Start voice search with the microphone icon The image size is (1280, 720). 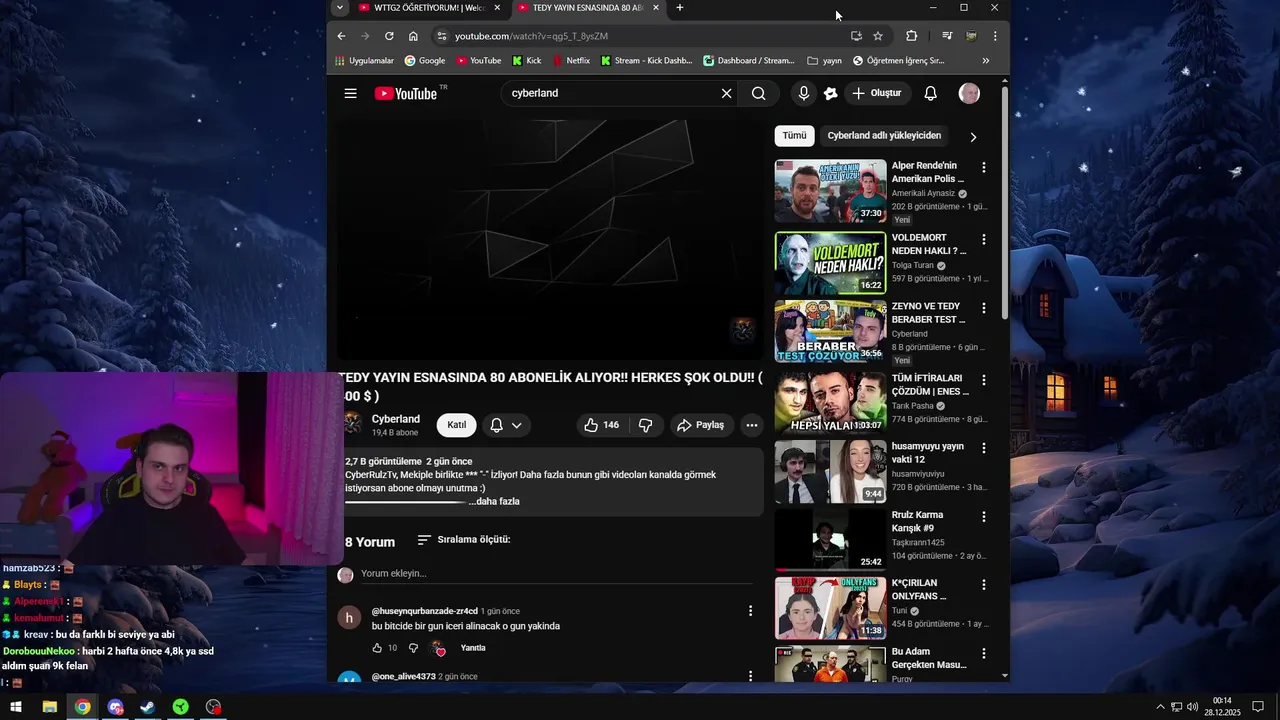[x=803, y=93]
